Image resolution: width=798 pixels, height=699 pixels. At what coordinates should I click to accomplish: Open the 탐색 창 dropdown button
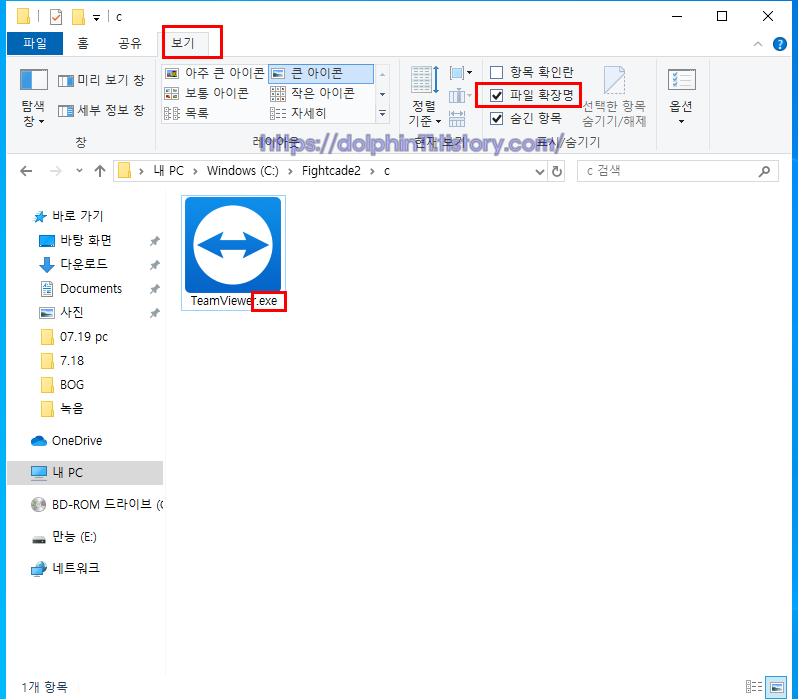[33, 98]
